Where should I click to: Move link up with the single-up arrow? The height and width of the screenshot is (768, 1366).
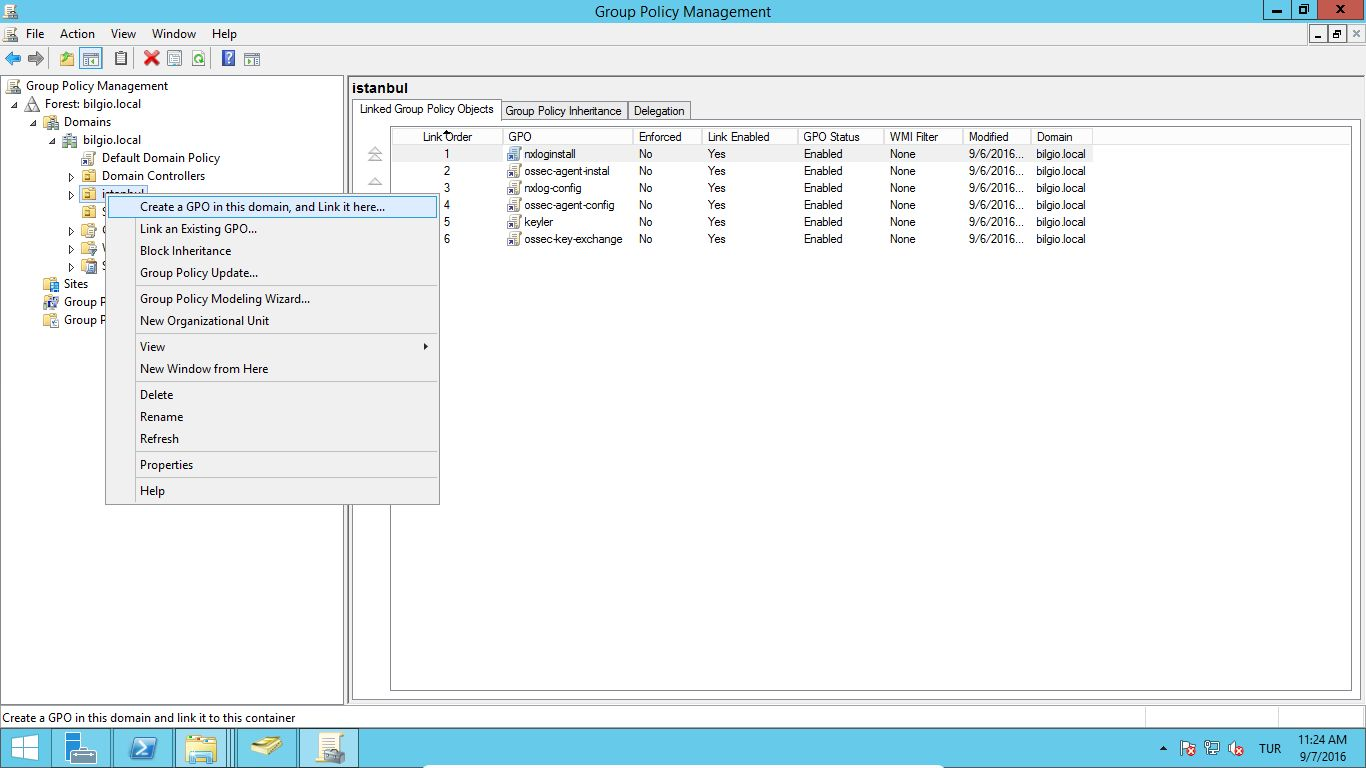click(375, 181)
